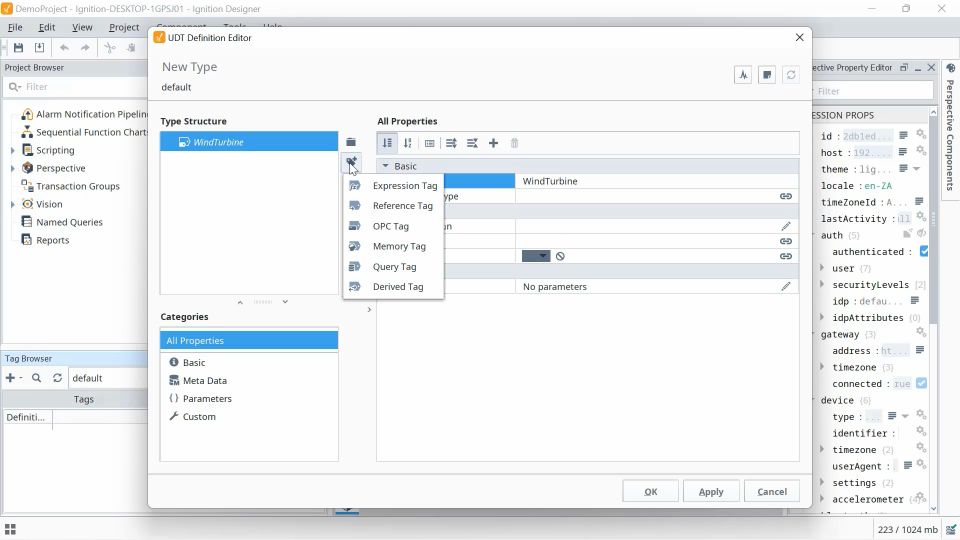Click the collapse all properties icon
Viewport: 960px width, 540px height.
[472, 143]
